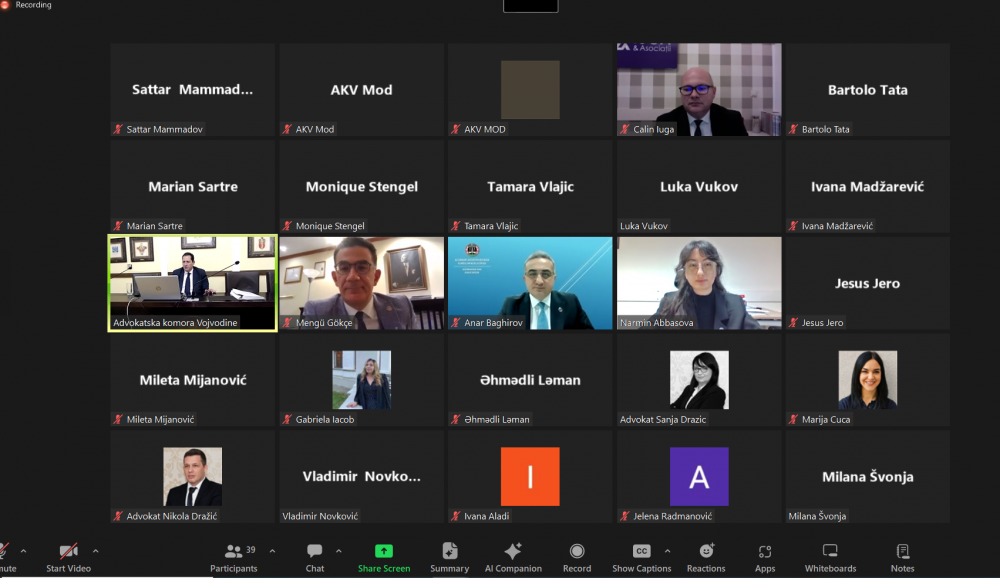Open the Participants panel

click(x=233, y=556)
